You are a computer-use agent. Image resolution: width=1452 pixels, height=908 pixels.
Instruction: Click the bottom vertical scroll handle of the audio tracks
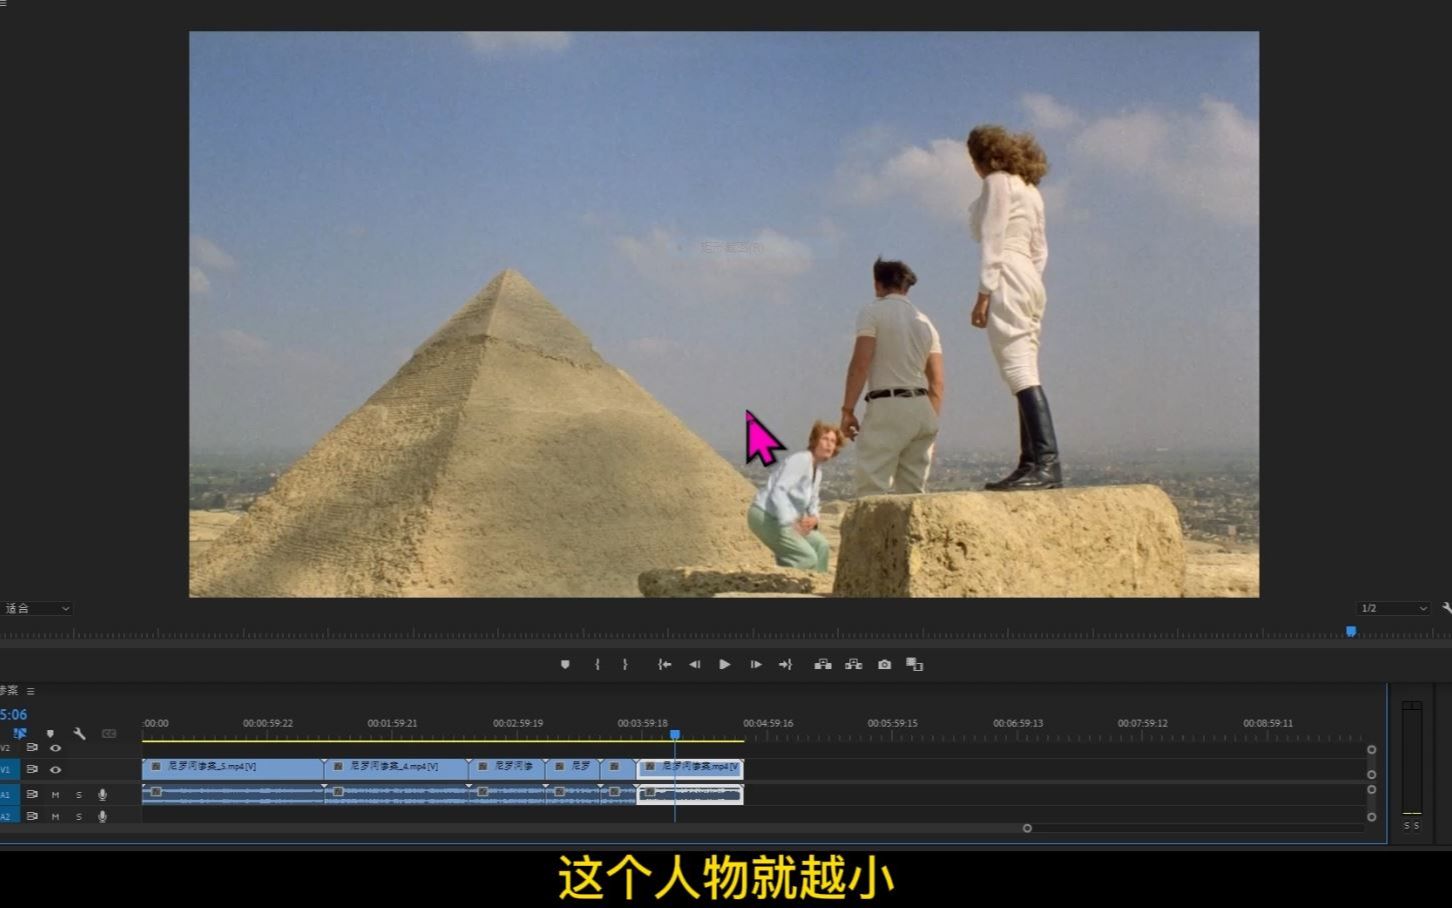(1371, 817)
